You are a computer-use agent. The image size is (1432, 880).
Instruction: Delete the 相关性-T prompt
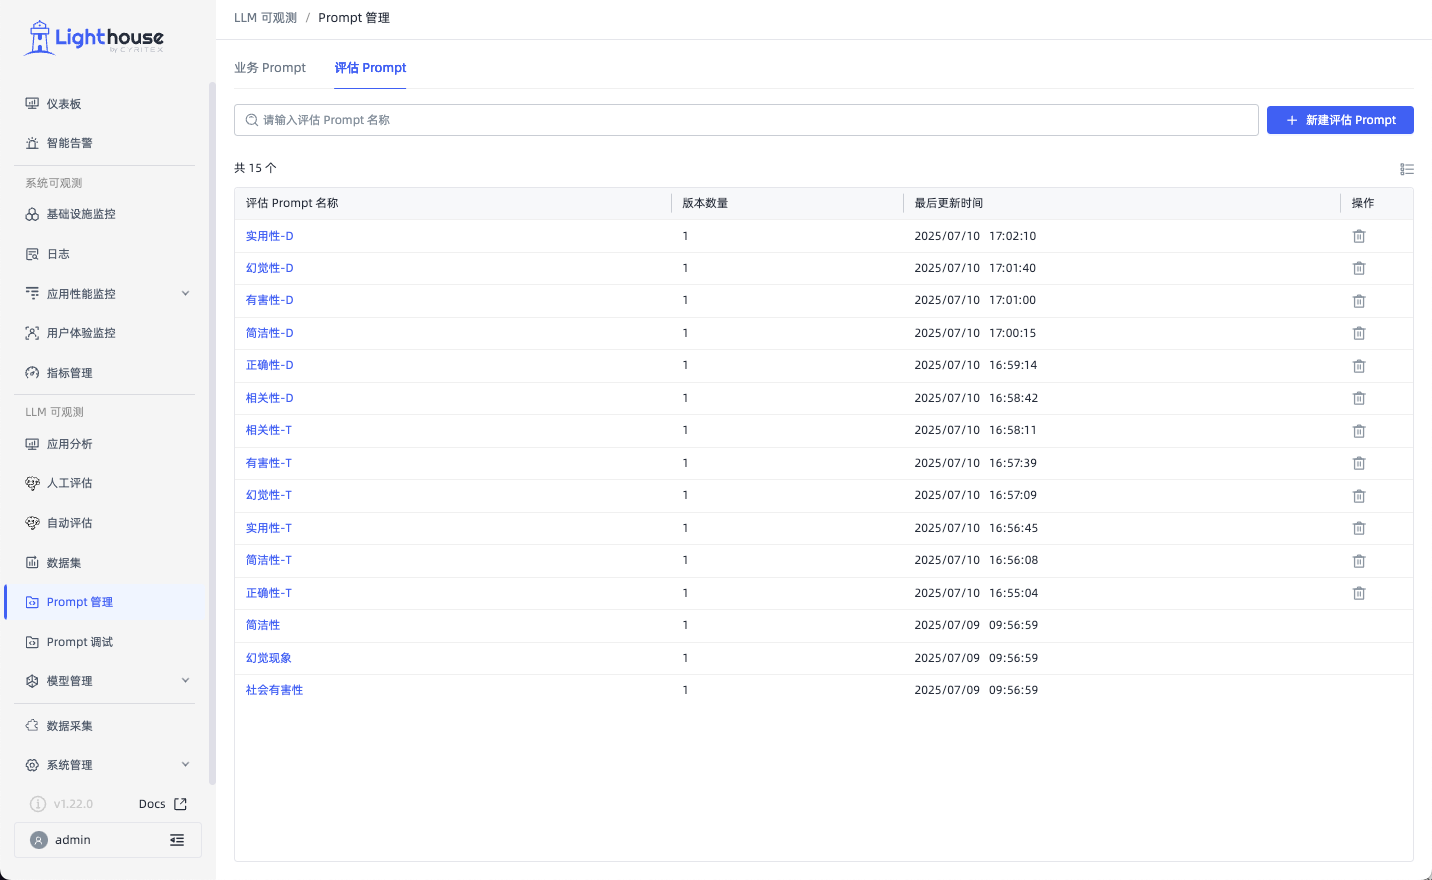(x=1359, y=431)
